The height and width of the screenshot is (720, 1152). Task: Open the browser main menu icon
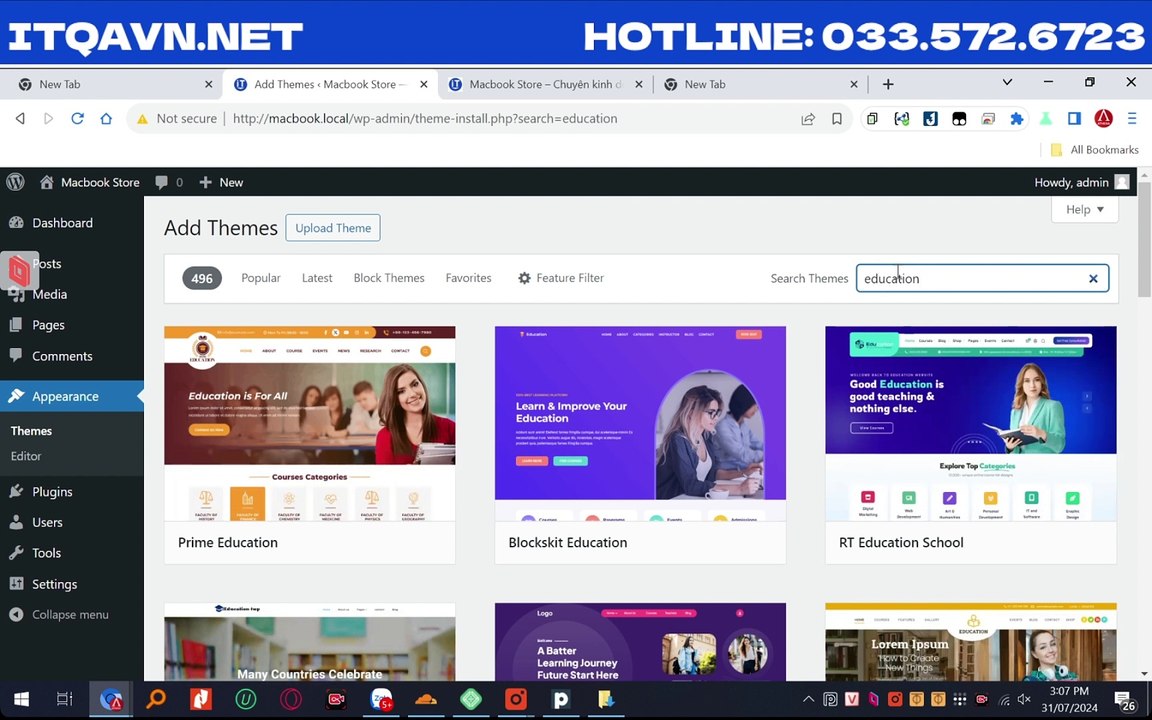(x=1132, y=118)
